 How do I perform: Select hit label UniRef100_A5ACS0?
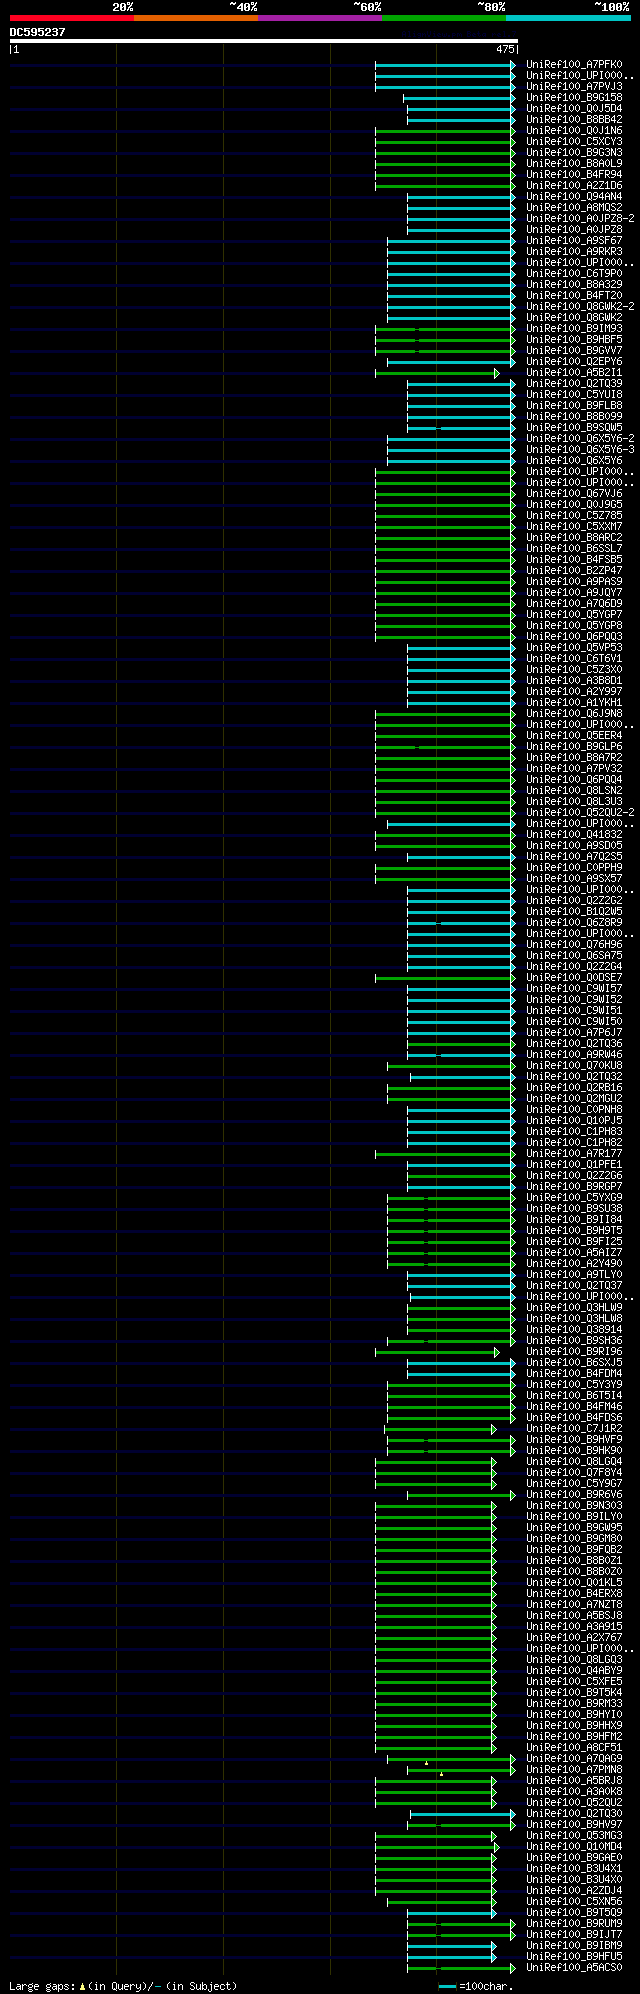[x=574, y=1968]
